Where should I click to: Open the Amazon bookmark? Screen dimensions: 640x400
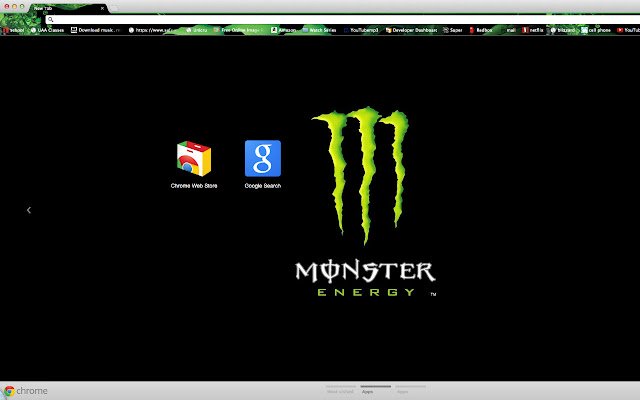click(284, 30)
